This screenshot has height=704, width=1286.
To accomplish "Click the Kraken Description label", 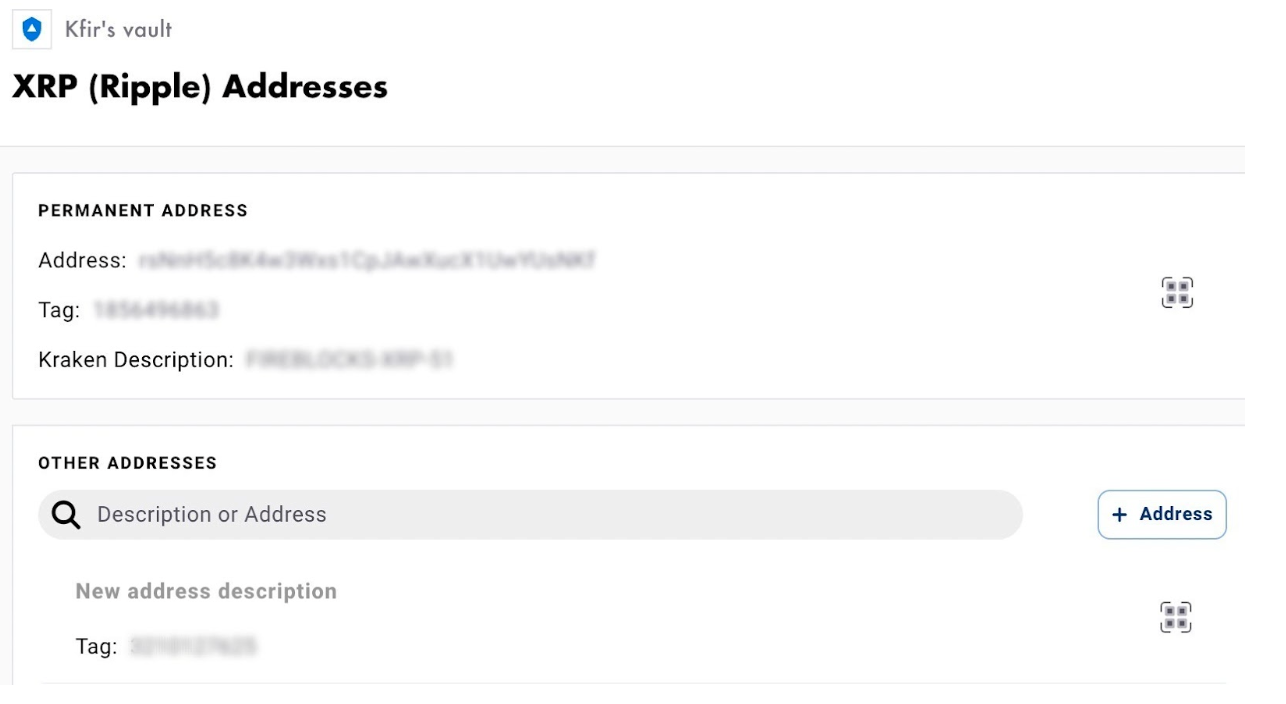I will click(x=136, y=360).
